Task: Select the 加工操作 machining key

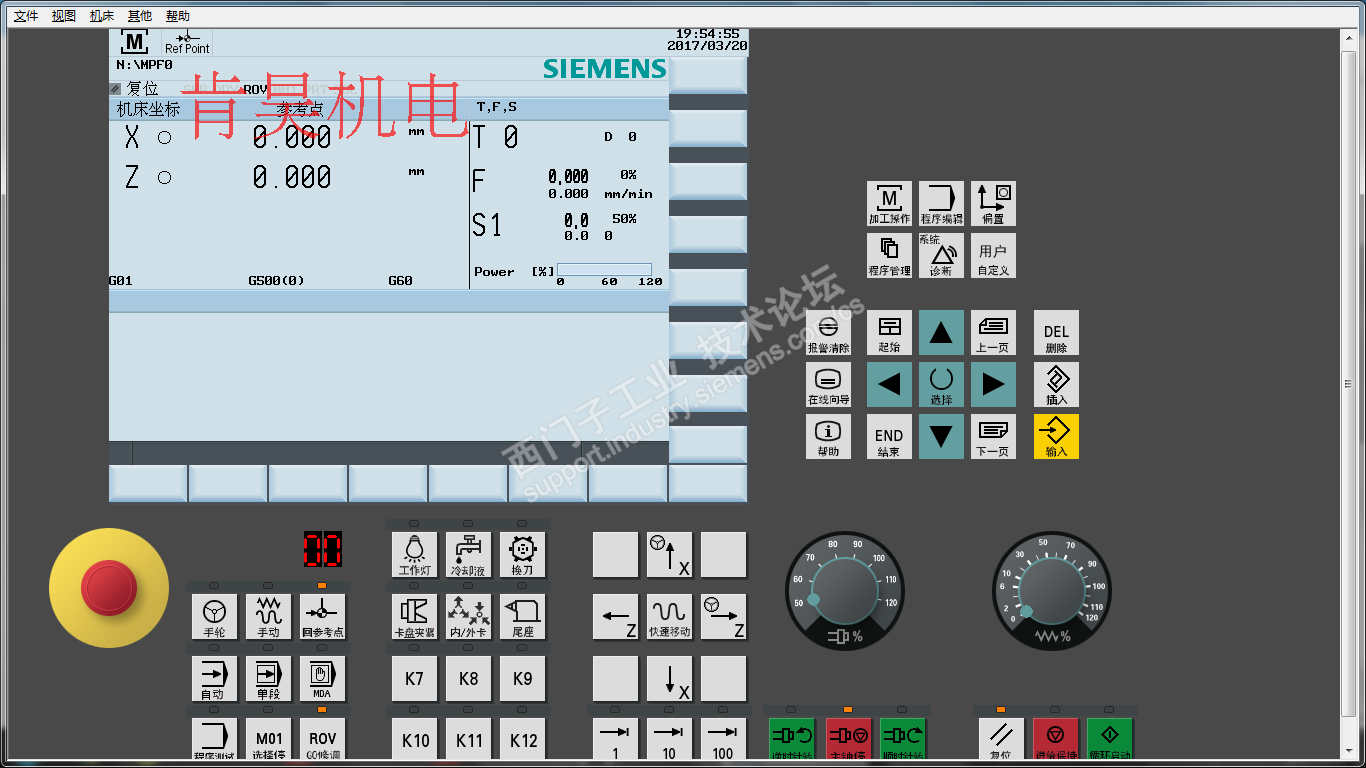Action: [889, 204]
